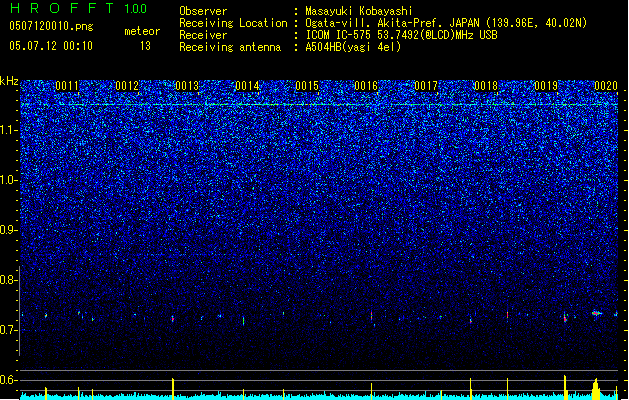Click time marker 0012
629x400 pixels.
coord(127,86)
